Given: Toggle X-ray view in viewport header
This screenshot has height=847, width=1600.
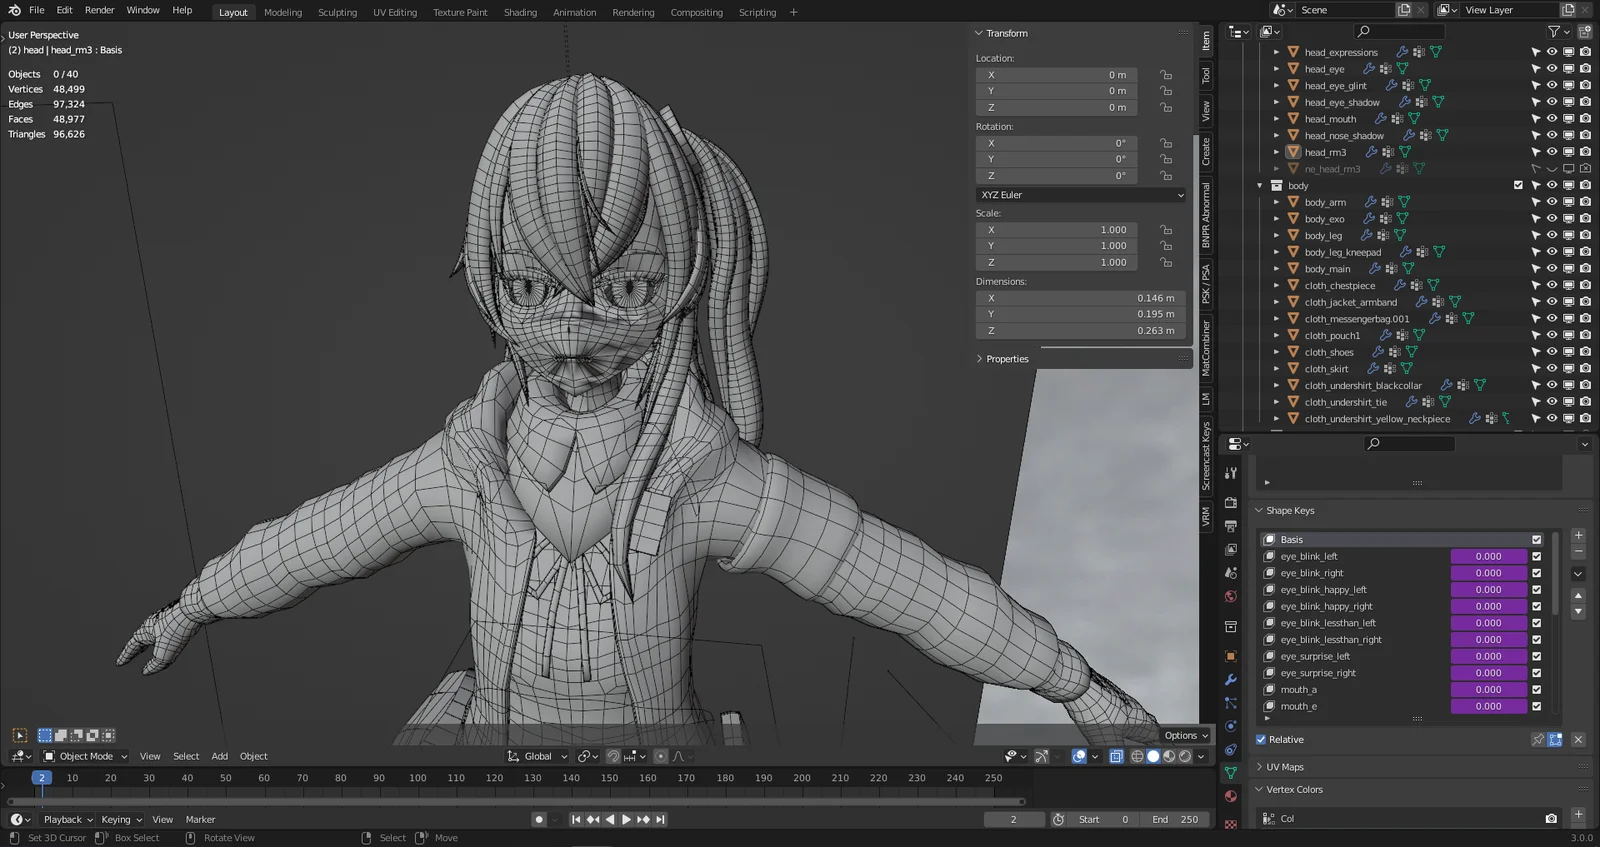Looking at the screenshot, I should tap(1116, 757).
